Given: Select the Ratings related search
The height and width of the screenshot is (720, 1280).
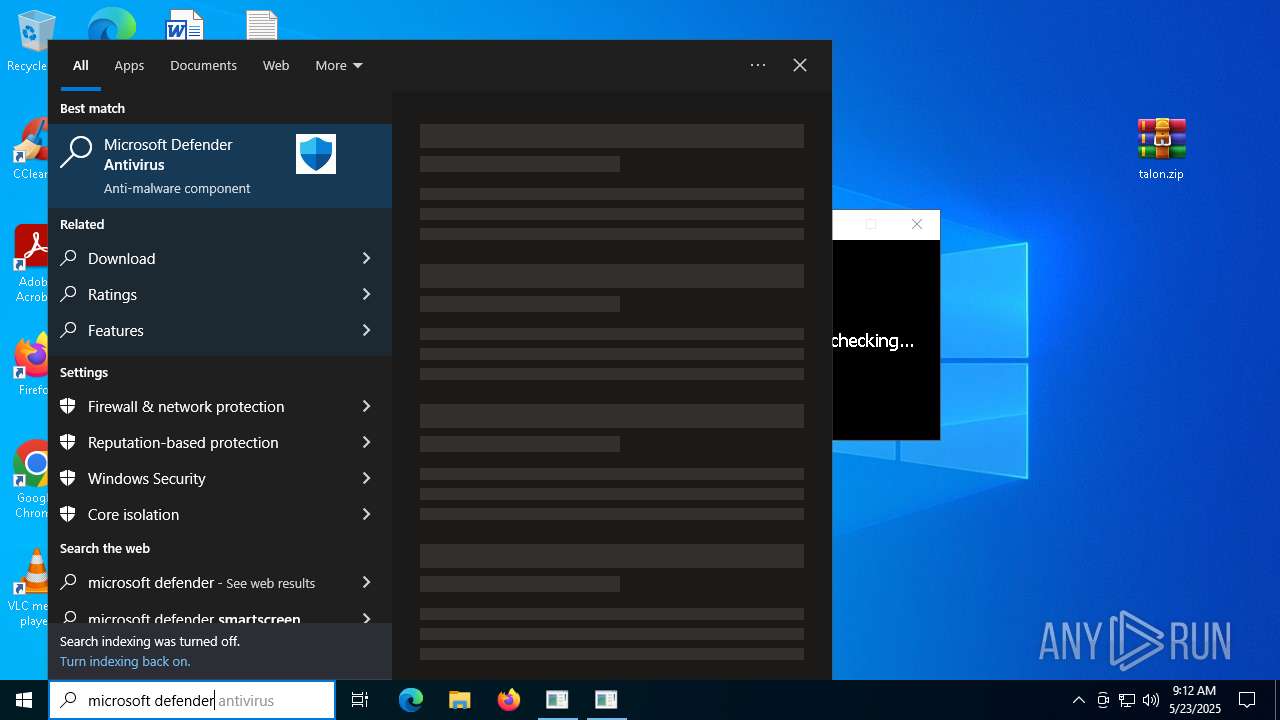Looking at the screenshot, I should tap(206, 294).
